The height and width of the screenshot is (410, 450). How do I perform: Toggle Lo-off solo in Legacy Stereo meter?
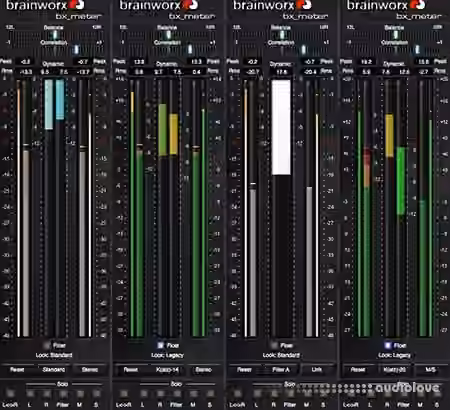tap(124, 394)
